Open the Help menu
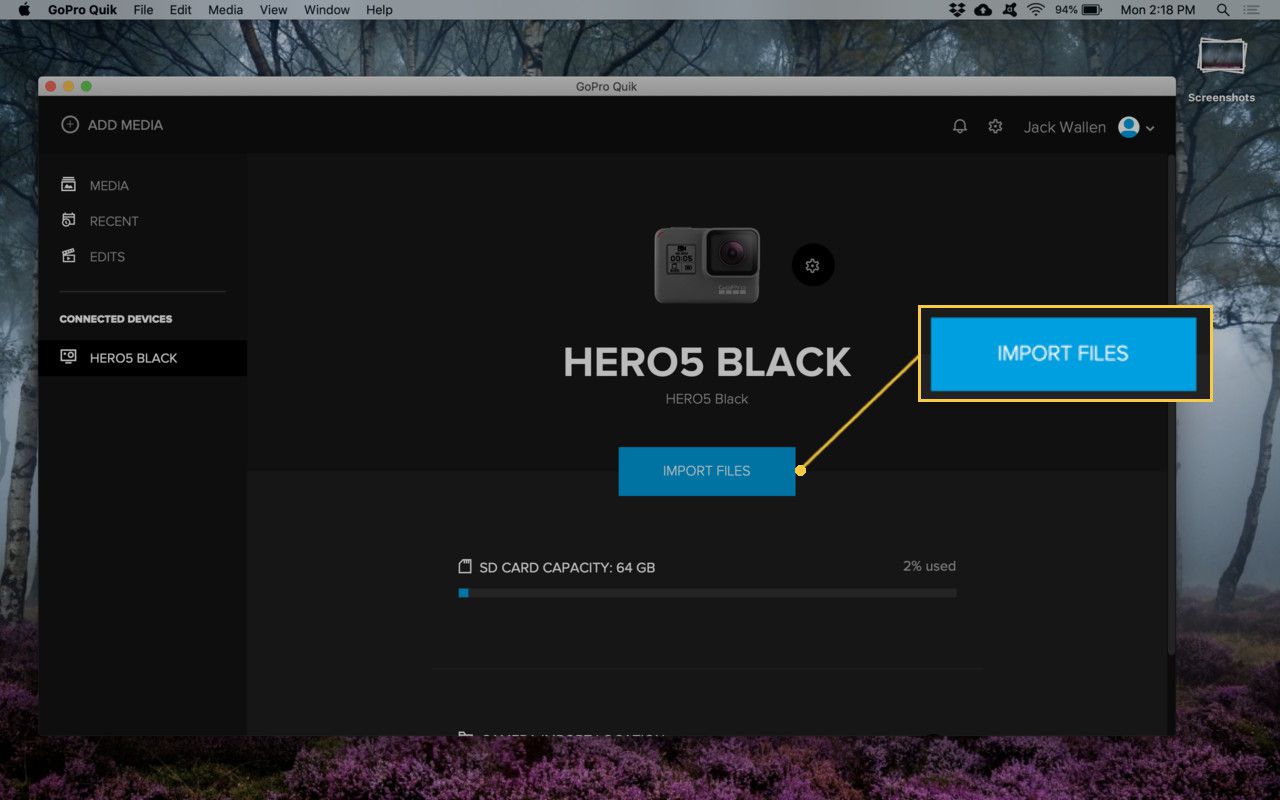The height and width of the screenshot is (800, 1280). point(379,10)
